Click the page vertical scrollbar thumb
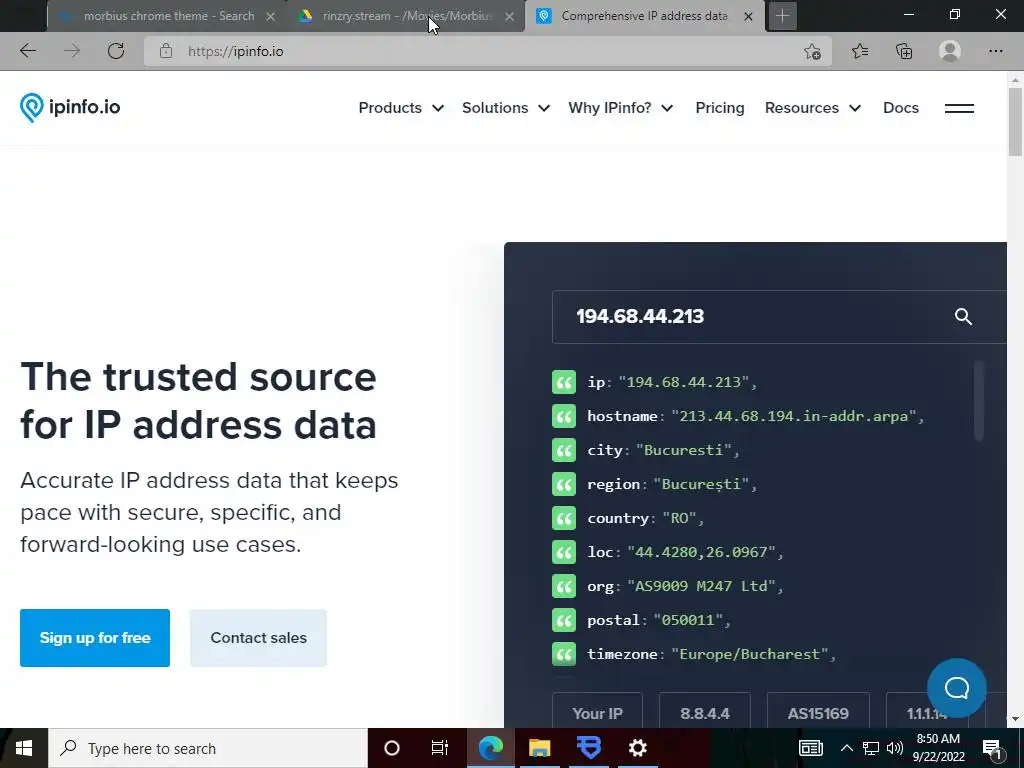Screen dimensions: 1024x768 click(x=1015, y=122)
